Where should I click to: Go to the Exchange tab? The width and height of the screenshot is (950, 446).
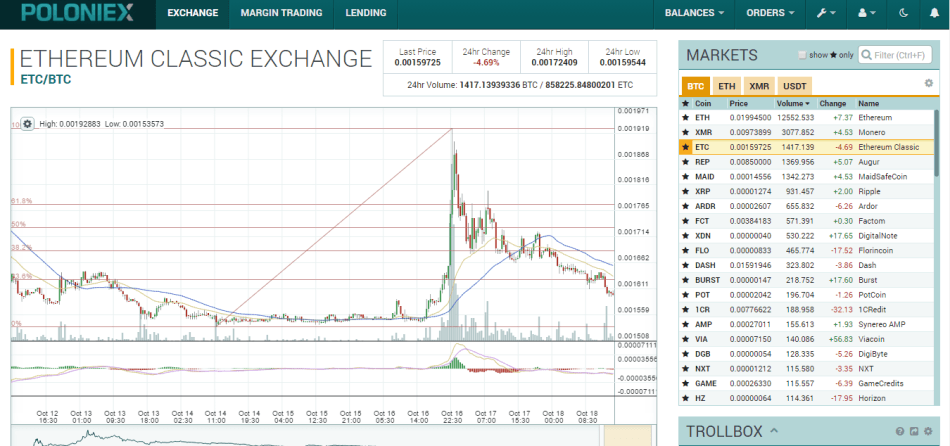point(193,13)
